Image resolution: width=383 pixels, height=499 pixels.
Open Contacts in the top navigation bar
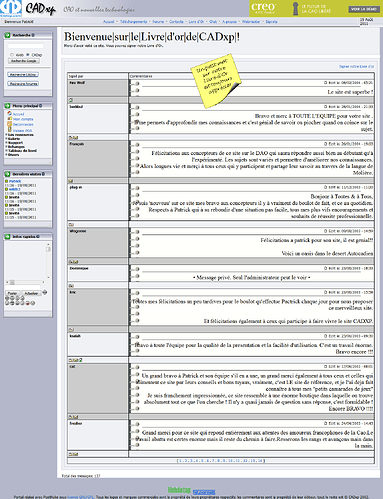pos(176,22)
